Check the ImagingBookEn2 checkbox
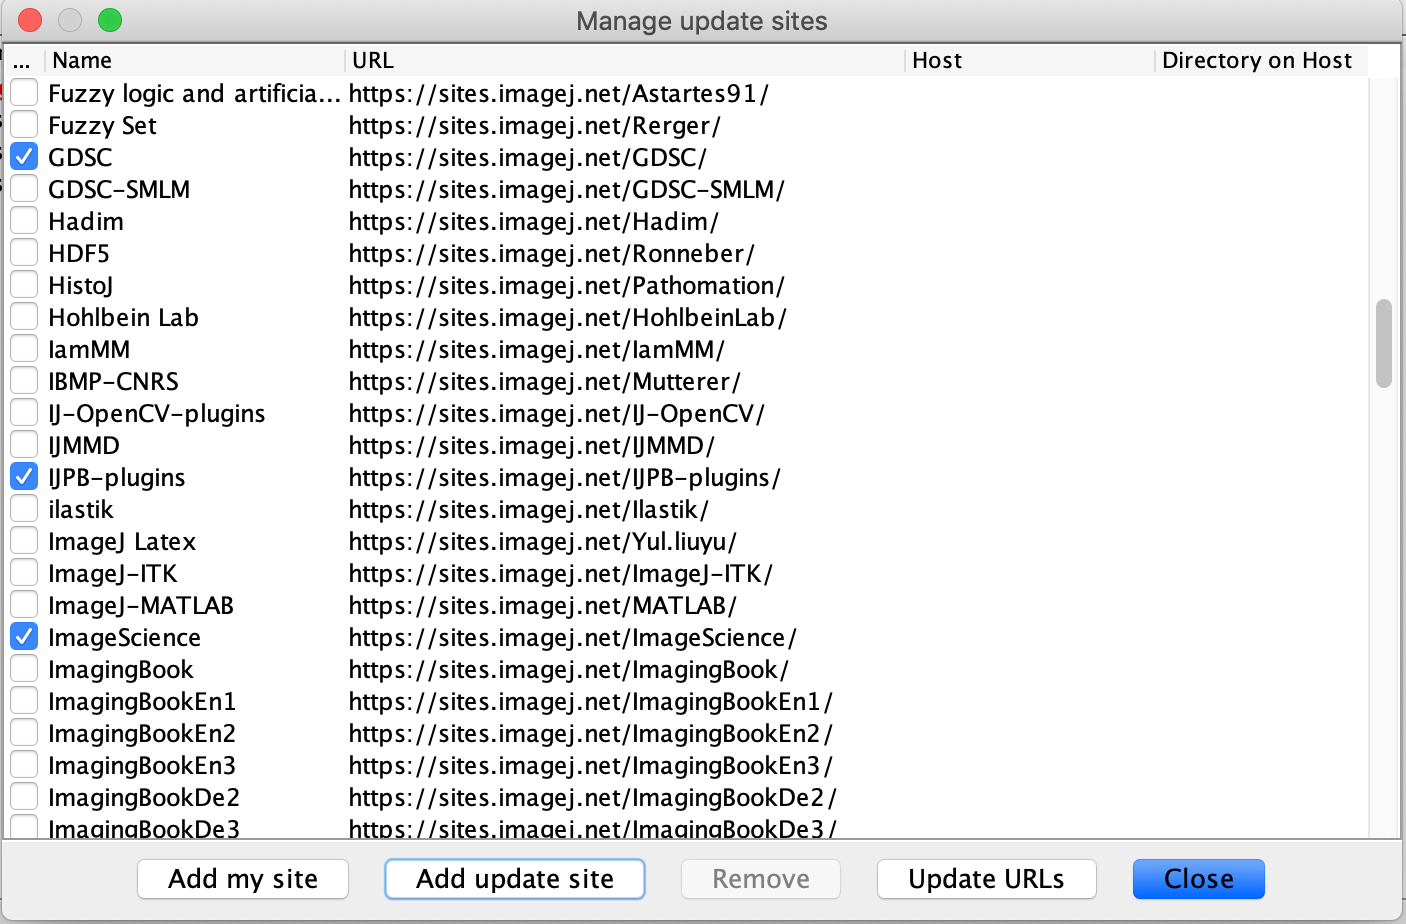 24,733
